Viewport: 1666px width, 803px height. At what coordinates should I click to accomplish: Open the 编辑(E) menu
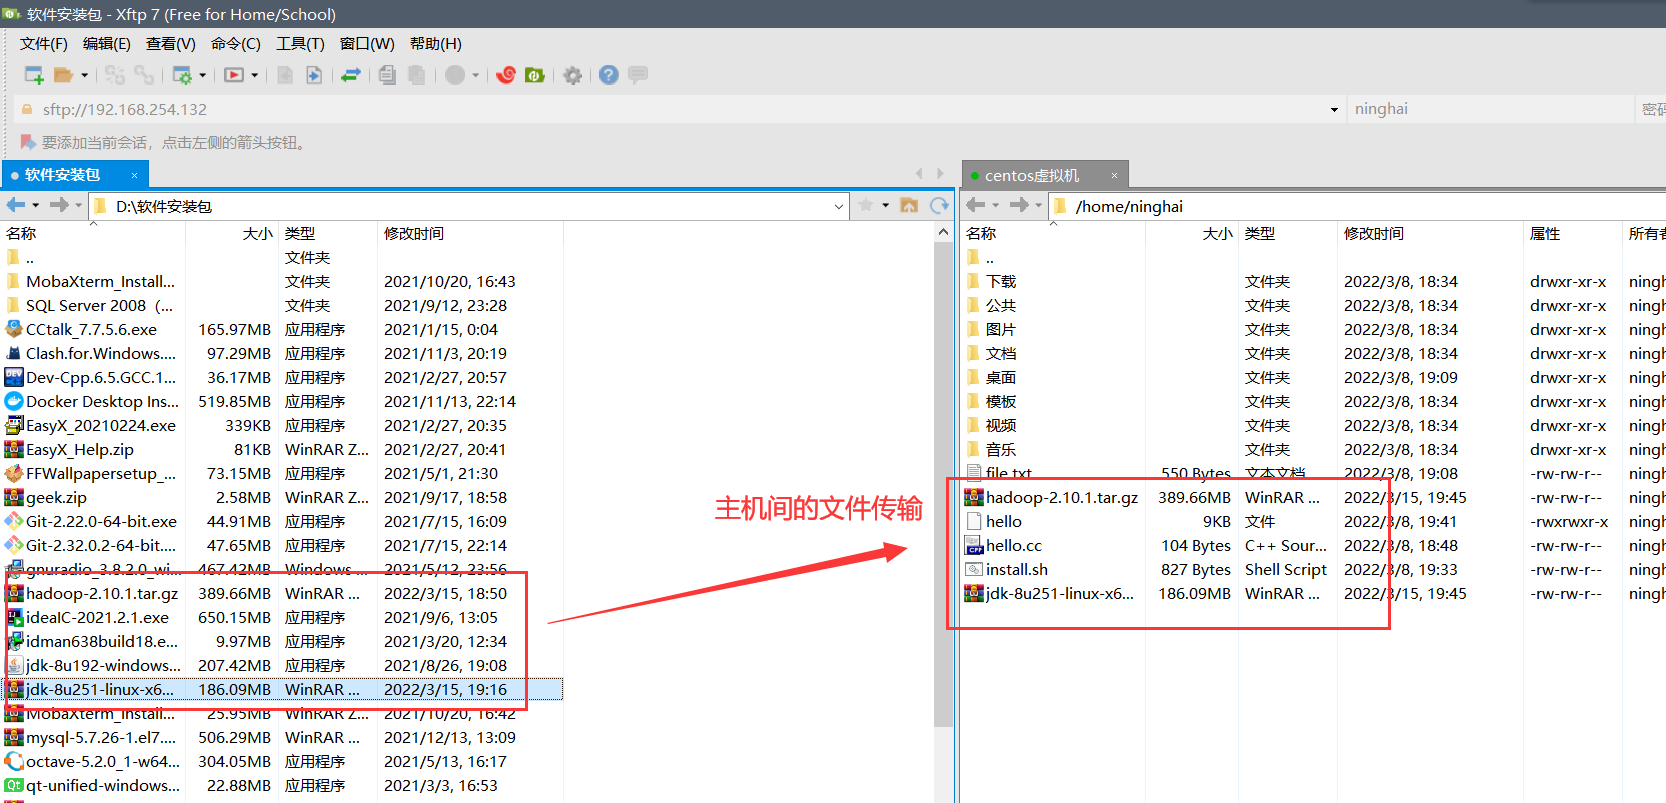tap(107, 44)
